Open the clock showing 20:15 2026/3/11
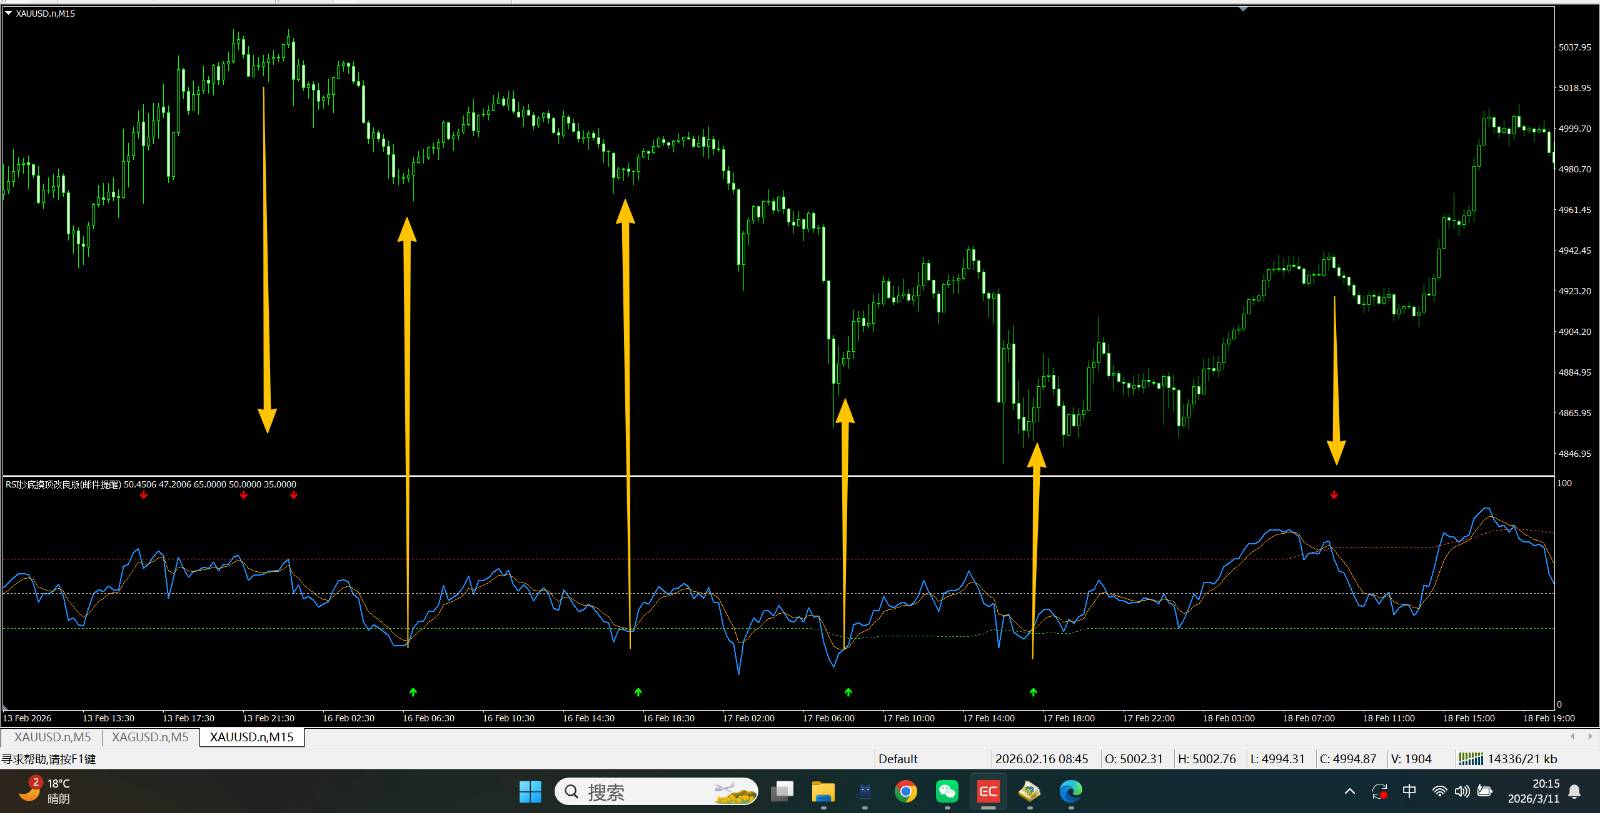Viewport: 1600px width, 813px height. (1534, 791)
